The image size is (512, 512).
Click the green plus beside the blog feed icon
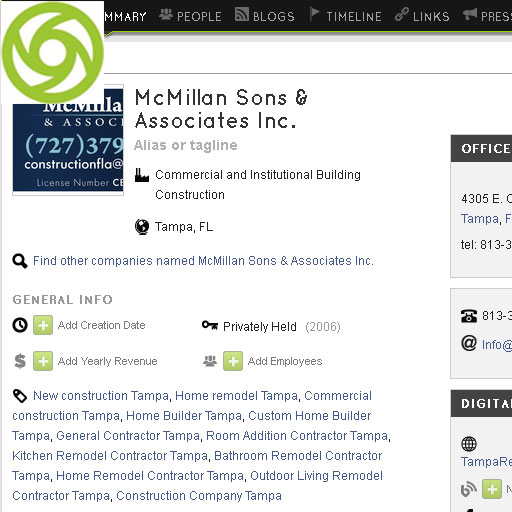[492, 489]
